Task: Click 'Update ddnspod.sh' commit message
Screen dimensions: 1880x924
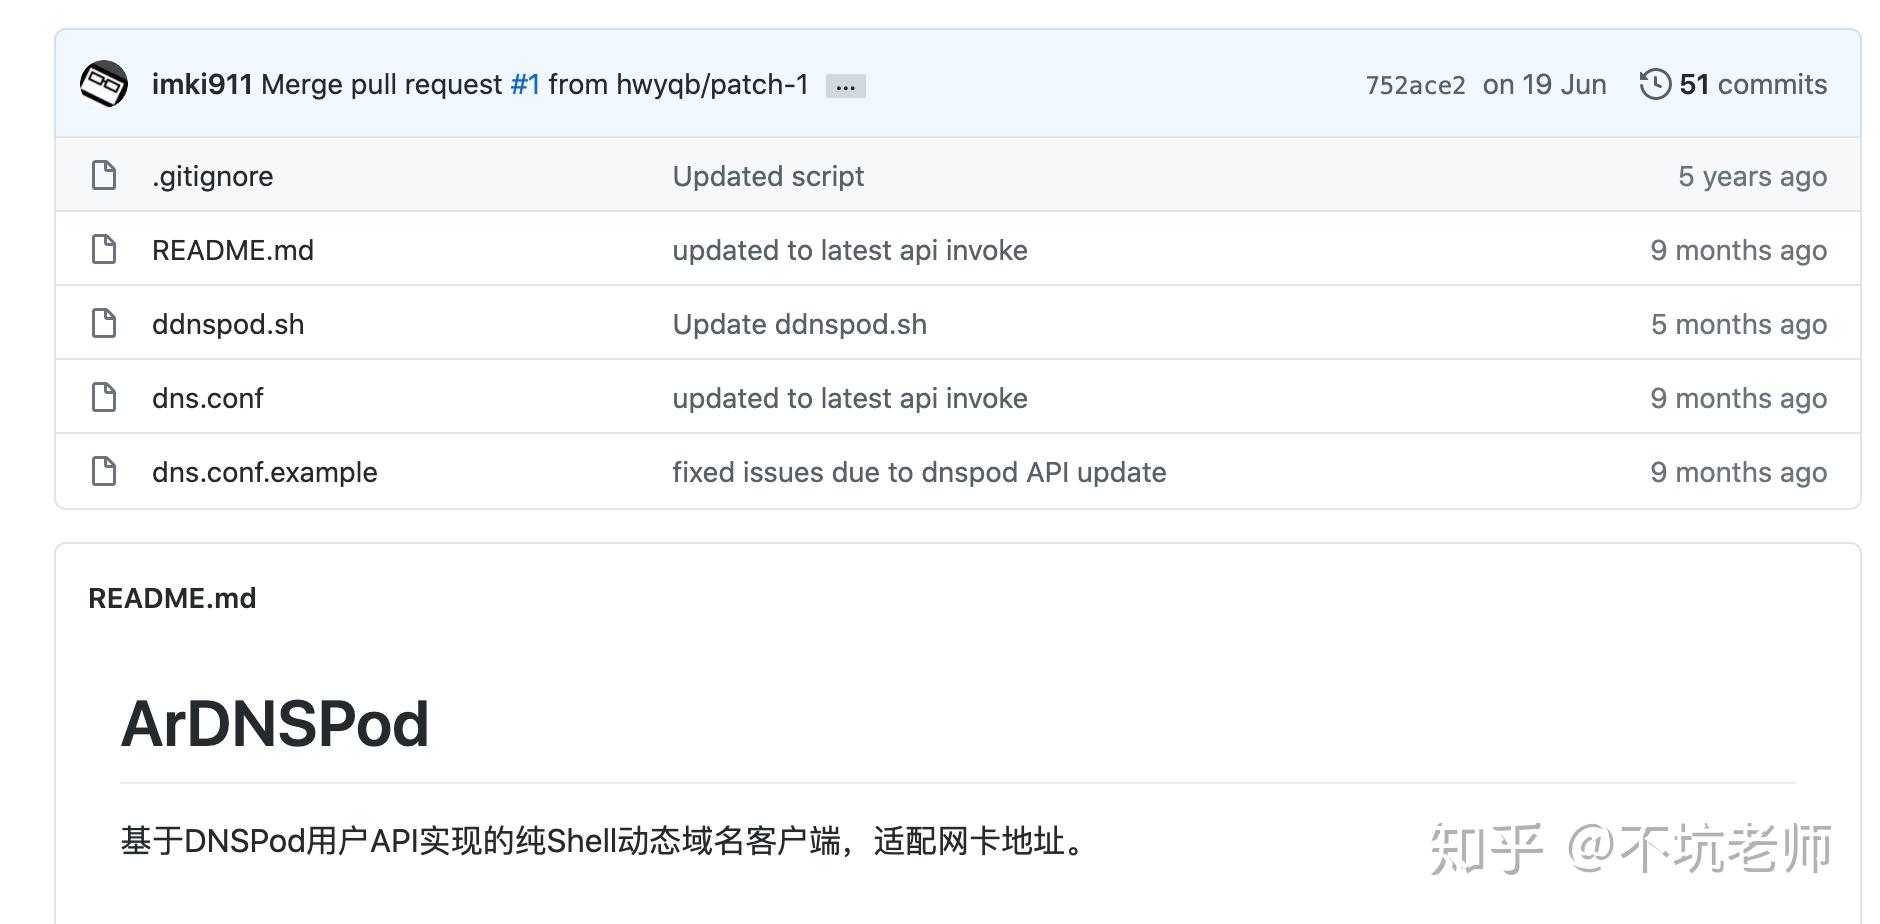Action: point(800,323)
